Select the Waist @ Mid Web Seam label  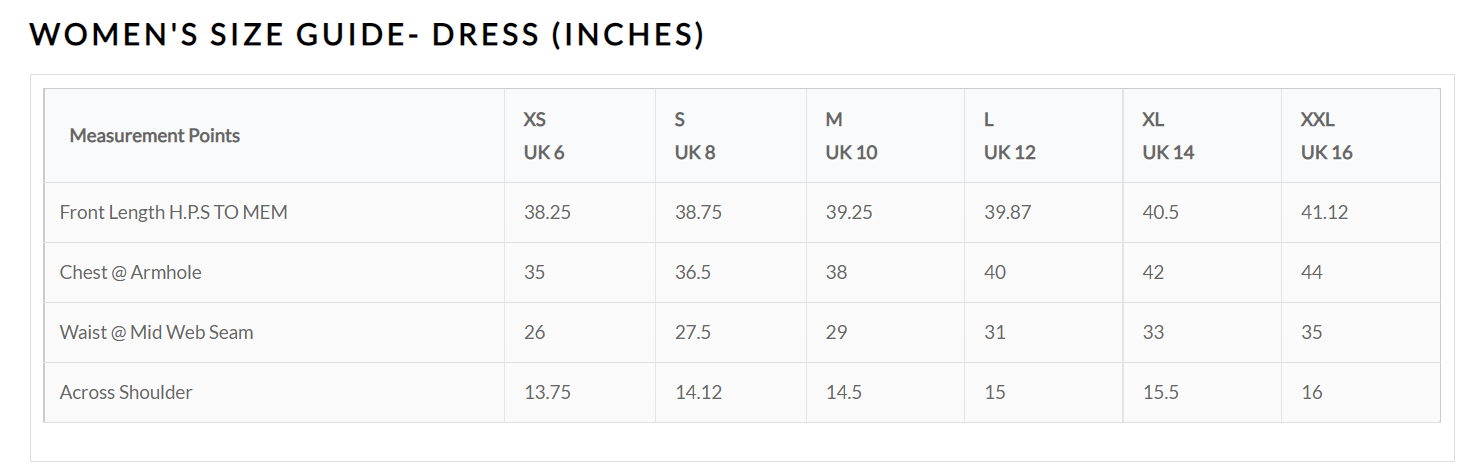tap(157, 333)
